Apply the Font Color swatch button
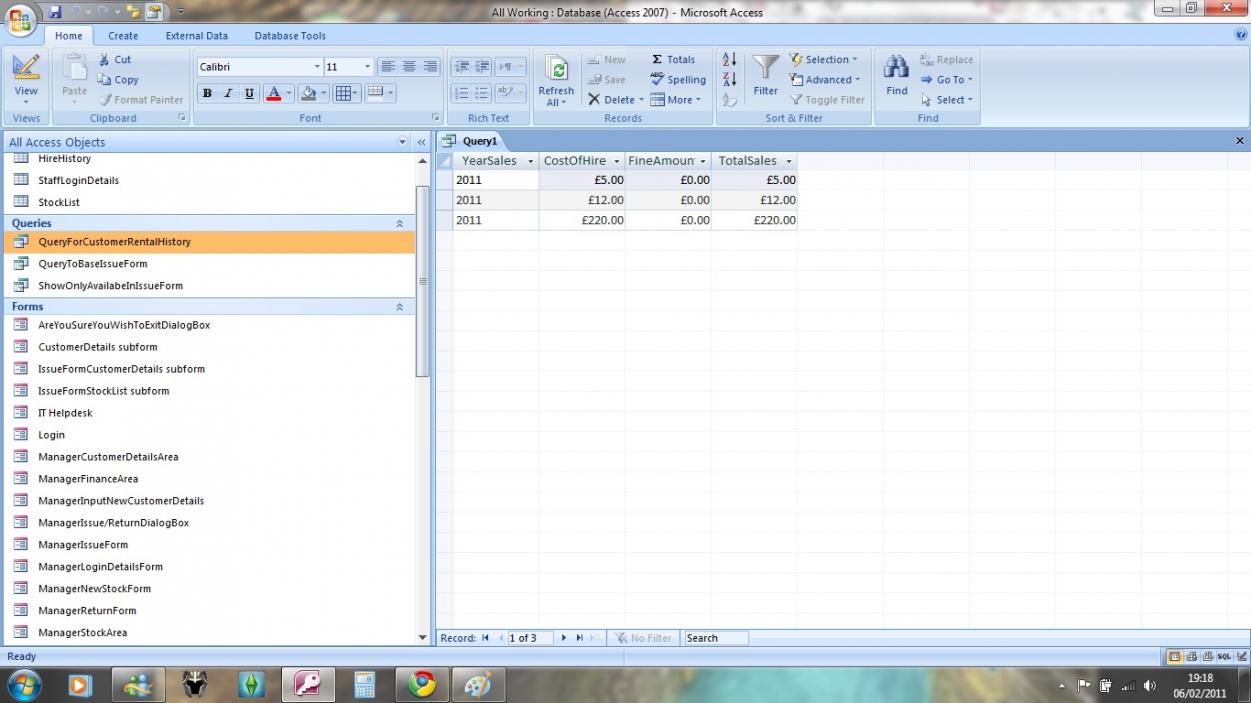 [x=274, y=93]
